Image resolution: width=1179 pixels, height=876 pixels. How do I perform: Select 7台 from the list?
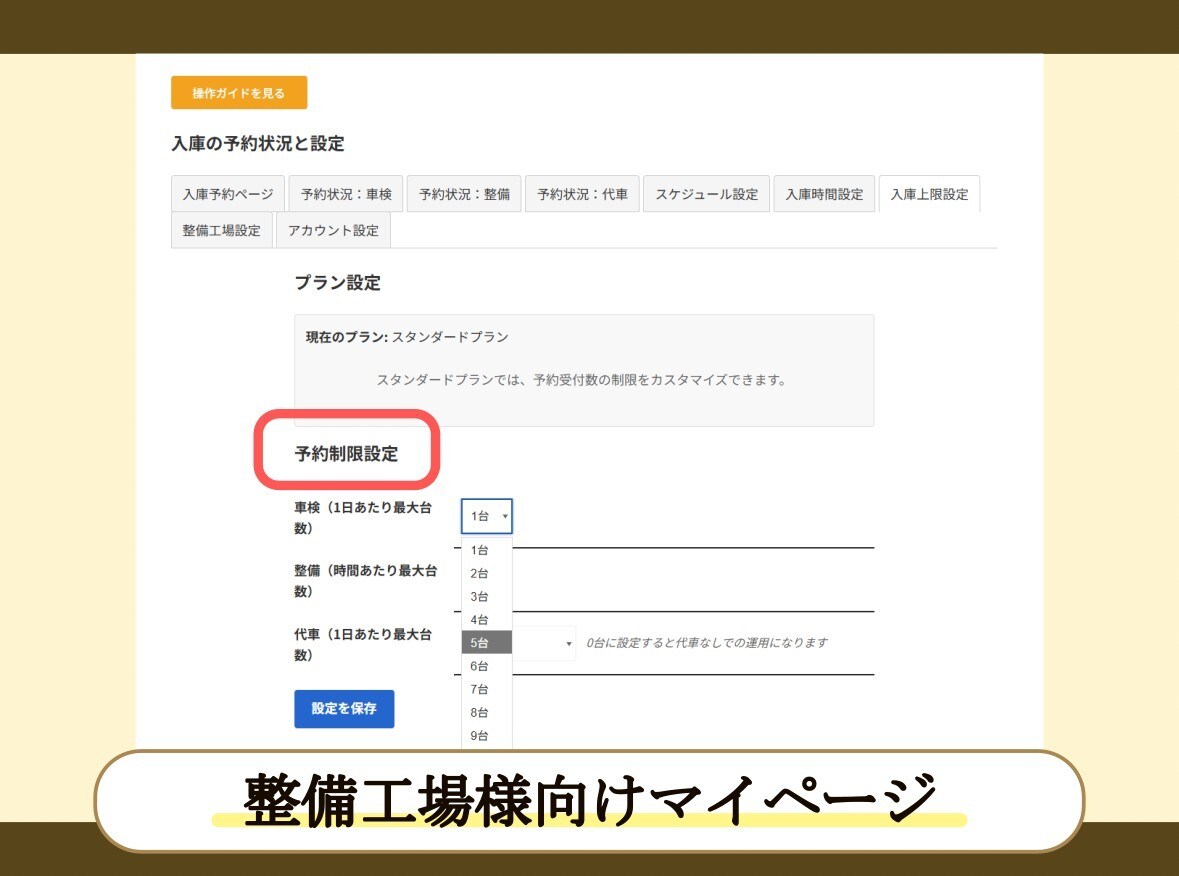click(x=486, y=689)
